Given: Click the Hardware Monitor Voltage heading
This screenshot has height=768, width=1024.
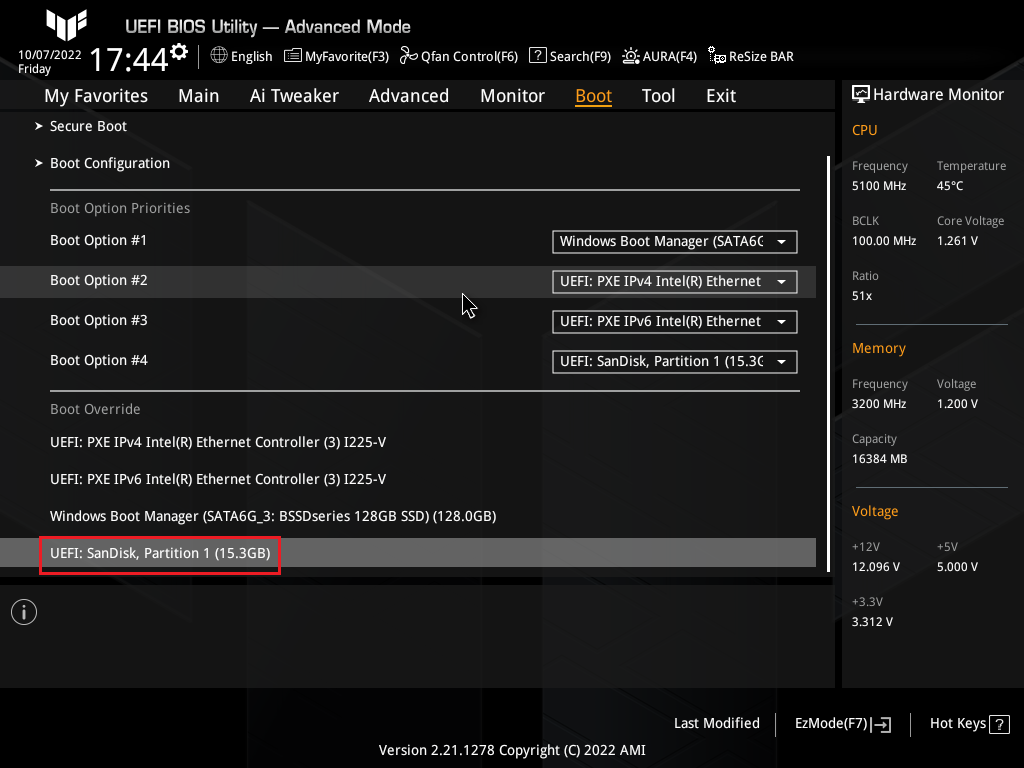Looking at the screenshot, I should coord(874,511).
